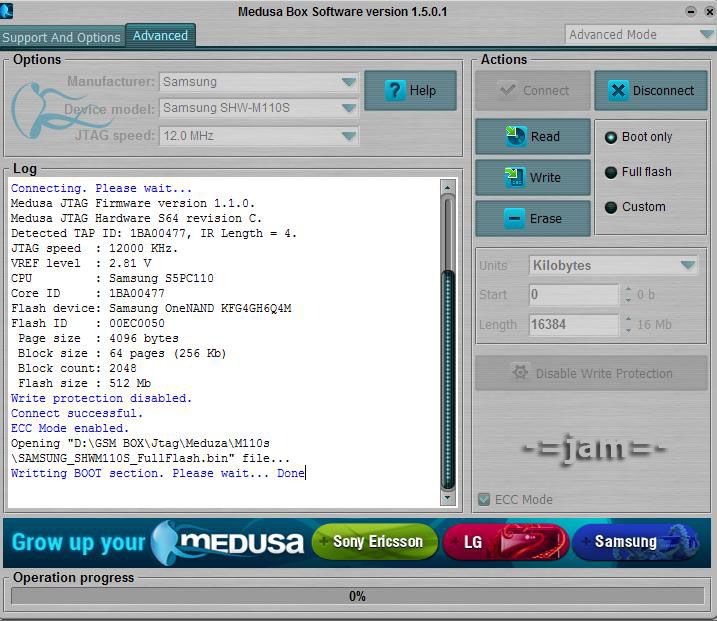Viewport: 717px width, 621px height.
Task: Click the Length field stepper arrows
Action: (628, 324)
